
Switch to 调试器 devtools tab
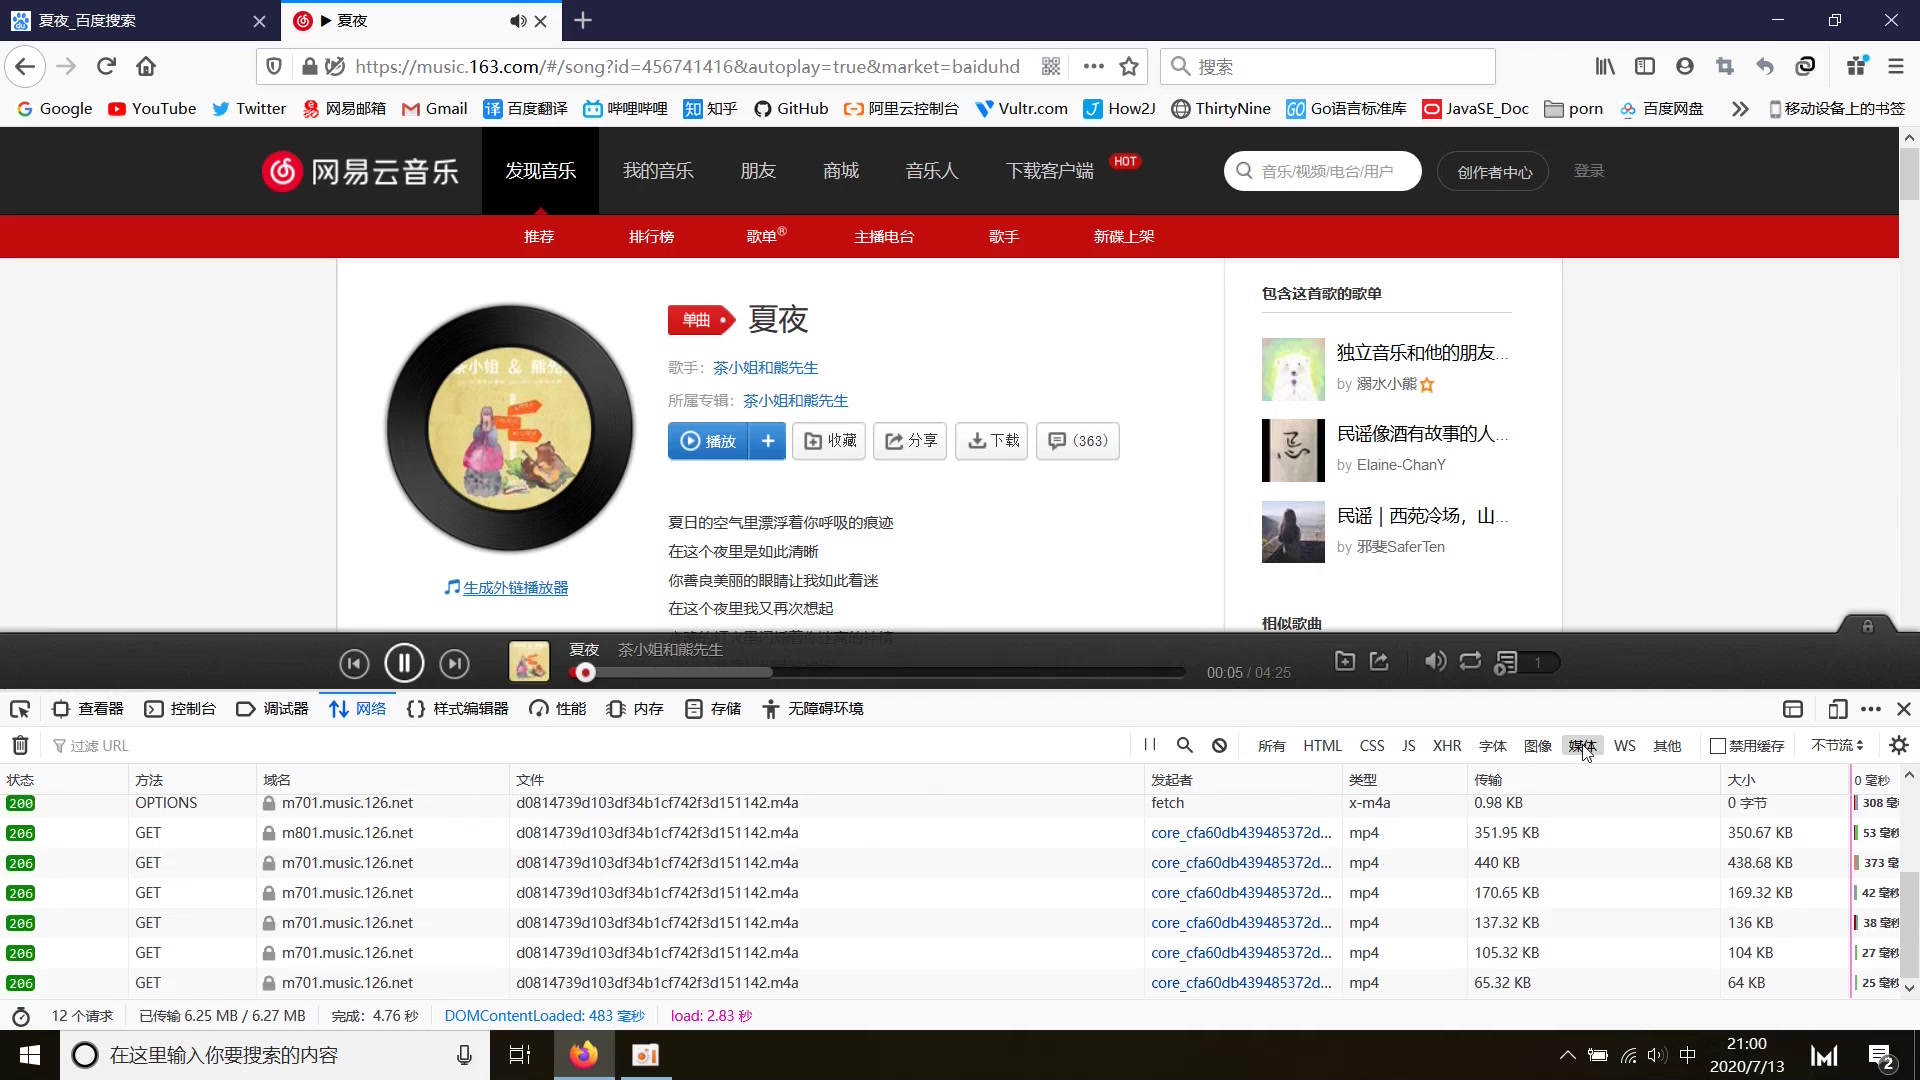272,709
